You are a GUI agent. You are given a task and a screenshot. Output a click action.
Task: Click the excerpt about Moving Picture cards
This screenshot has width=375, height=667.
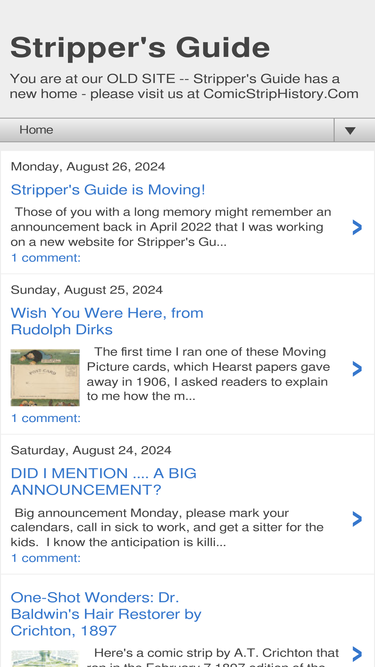pos(208,374)
